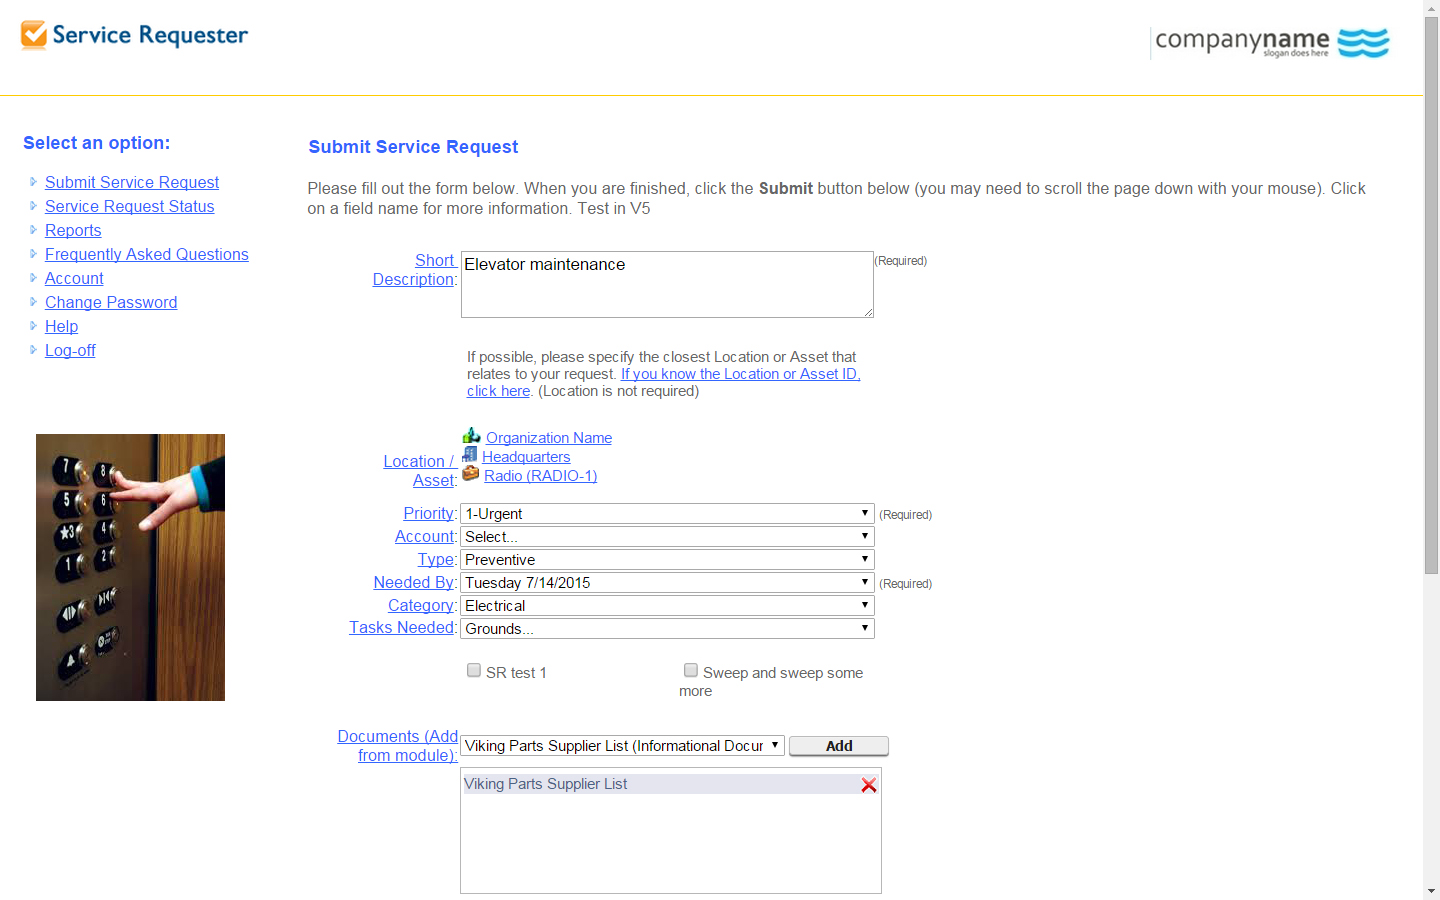Open the Type dropdown showing Preventive
The width and height of the screenshot is (1440, 900).
coord(668,560)
